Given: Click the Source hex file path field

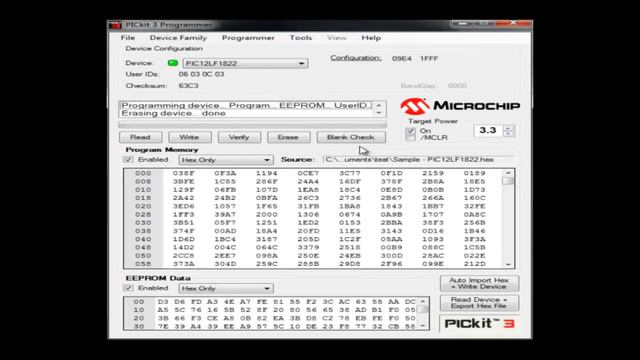Looking at the screenshot, I should coord(418,160).
